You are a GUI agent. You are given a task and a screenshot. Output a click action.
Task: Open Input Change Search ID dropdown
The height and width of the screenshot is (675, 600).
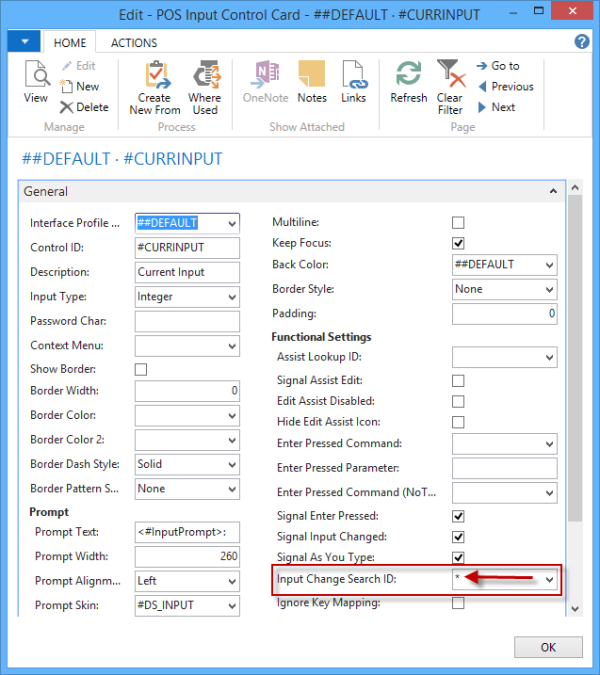click(549, 580)
